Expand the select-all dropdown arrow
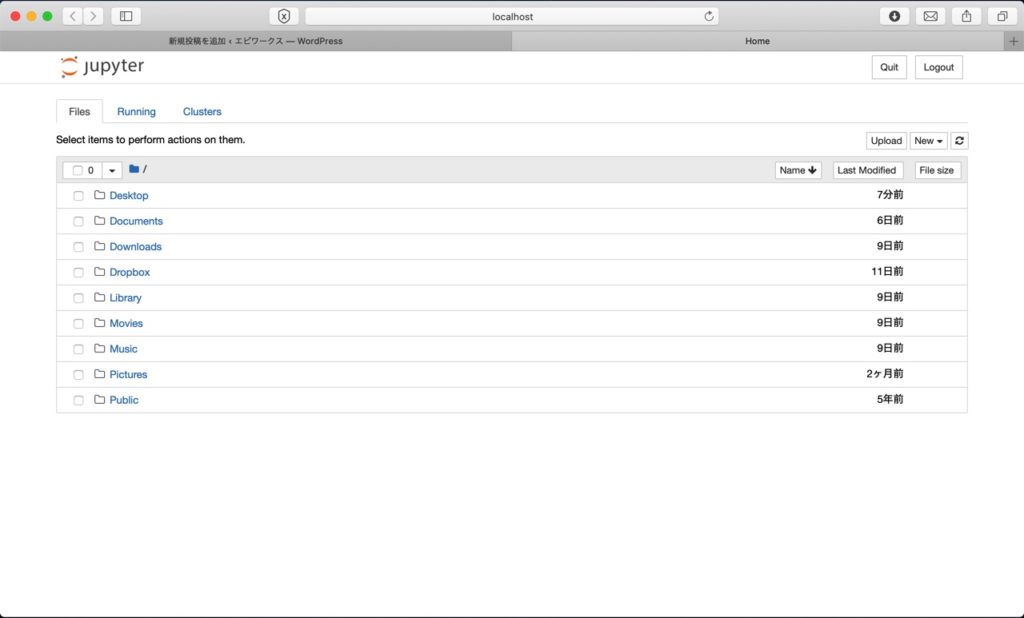The width and height of the screenshot is (1024, 618). click(111, 170)
